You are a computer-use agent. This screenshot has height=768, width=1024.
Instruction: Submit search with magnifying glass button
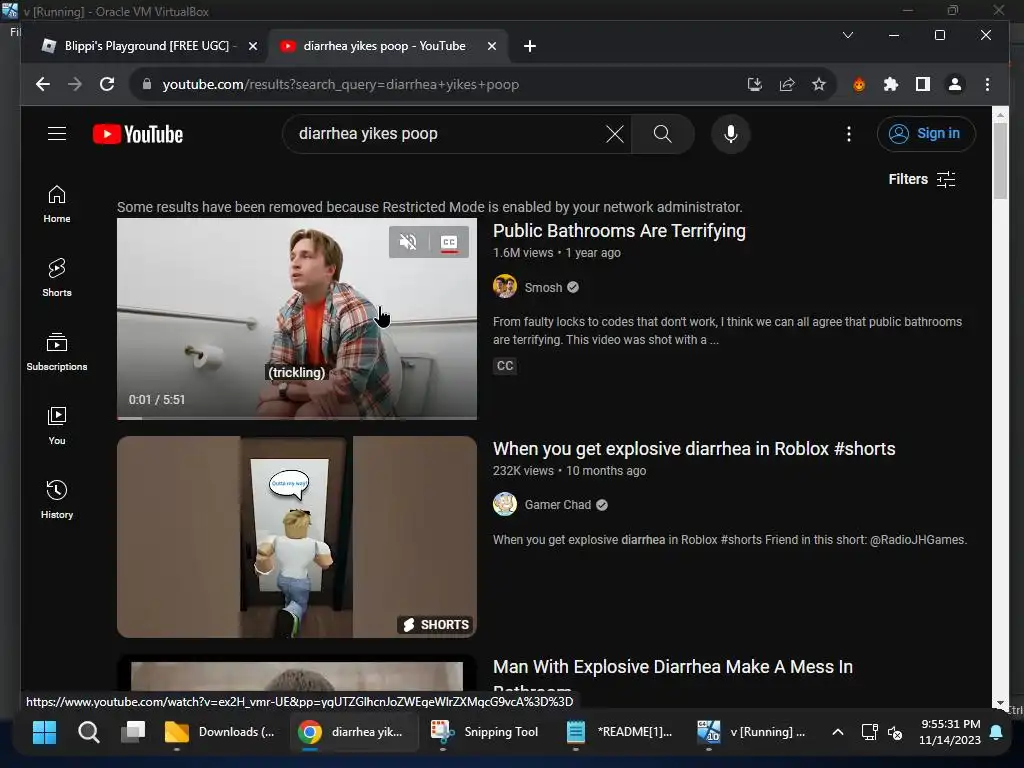point(662,134)
